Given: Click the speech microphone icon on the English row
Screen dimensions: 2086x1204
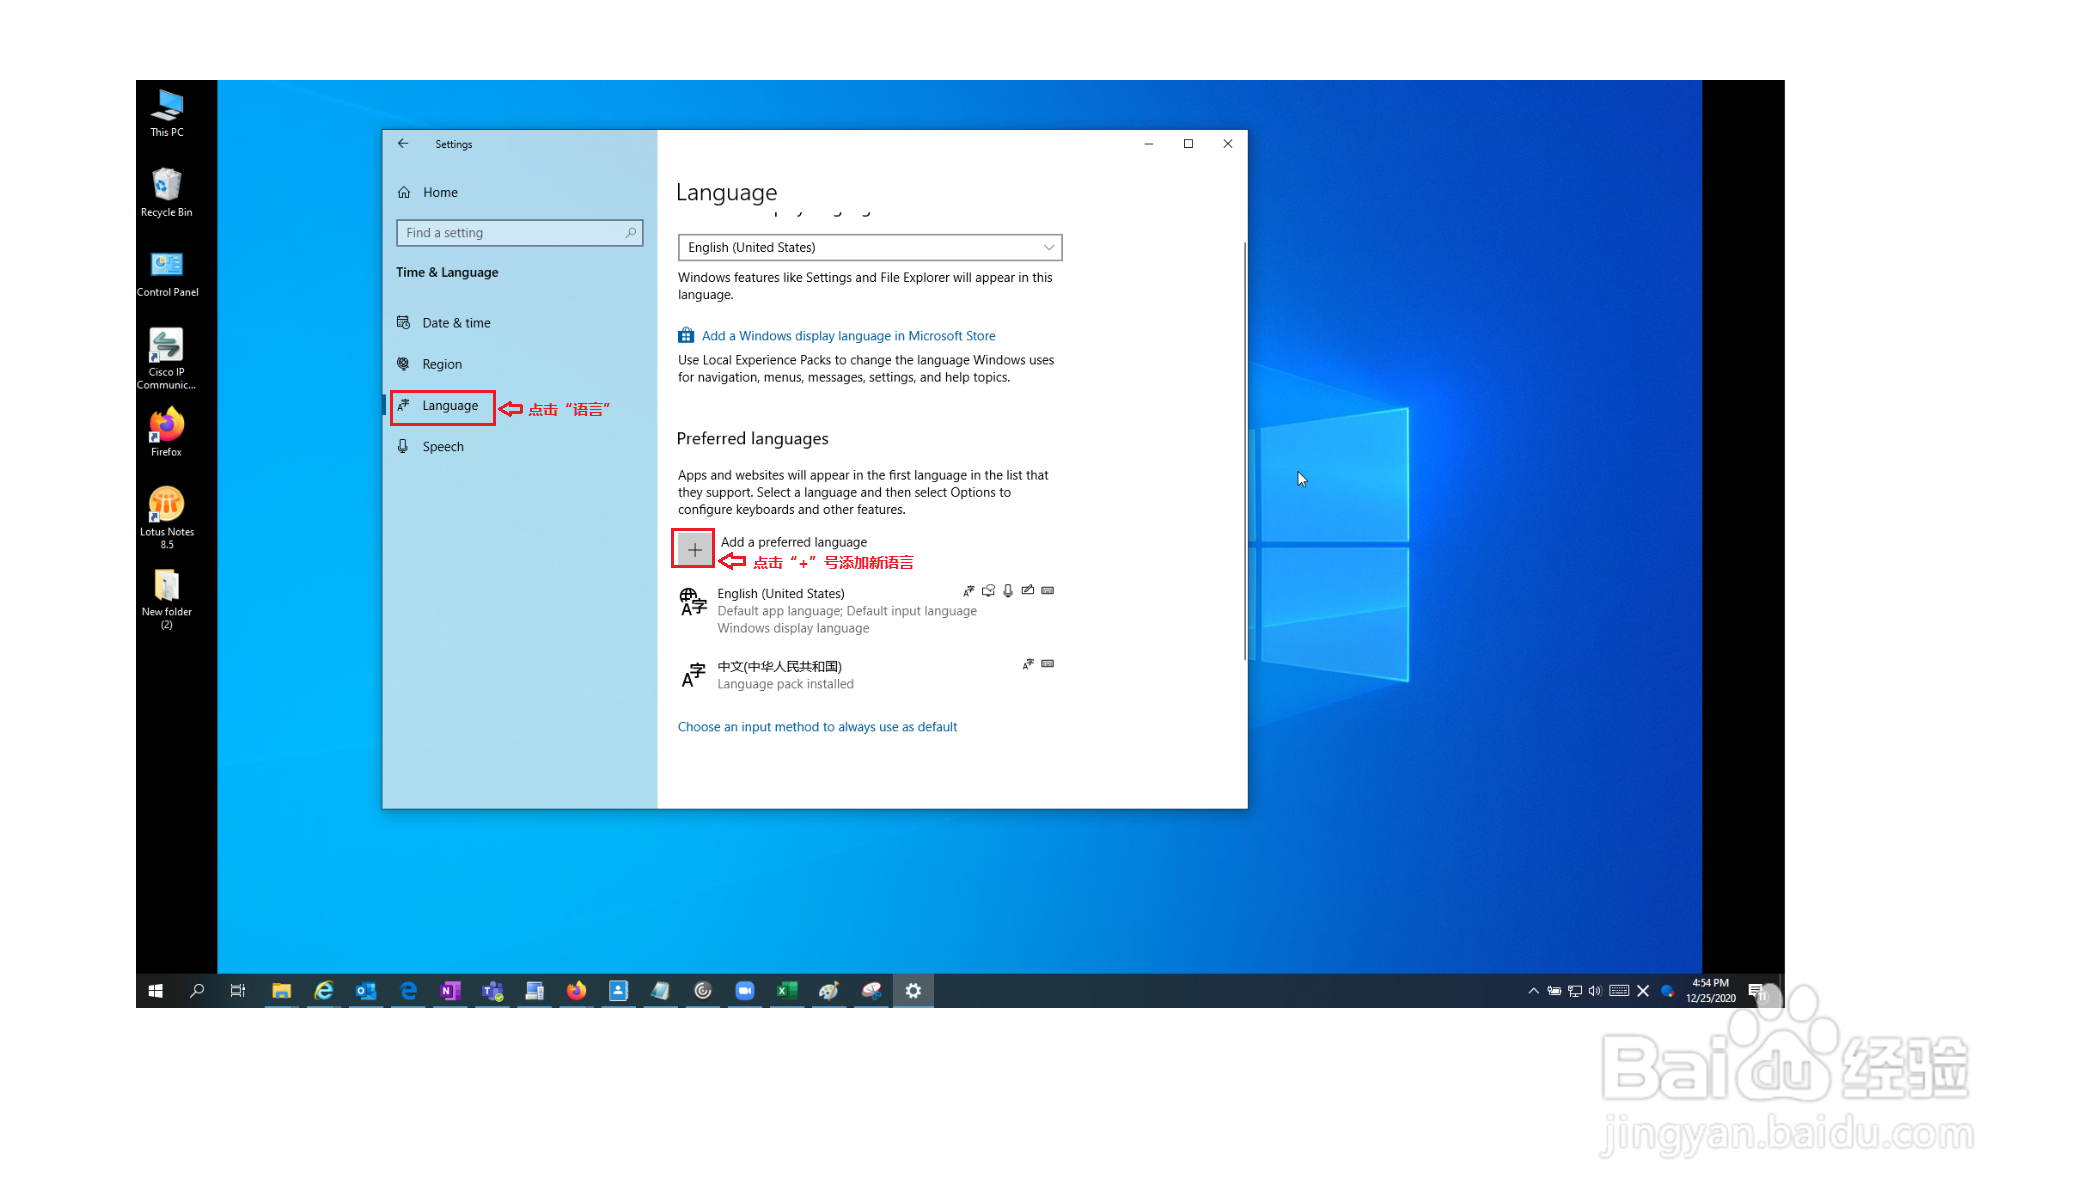Looking at the screenshot, I should pyautogui.click(x=1008, y=591).
